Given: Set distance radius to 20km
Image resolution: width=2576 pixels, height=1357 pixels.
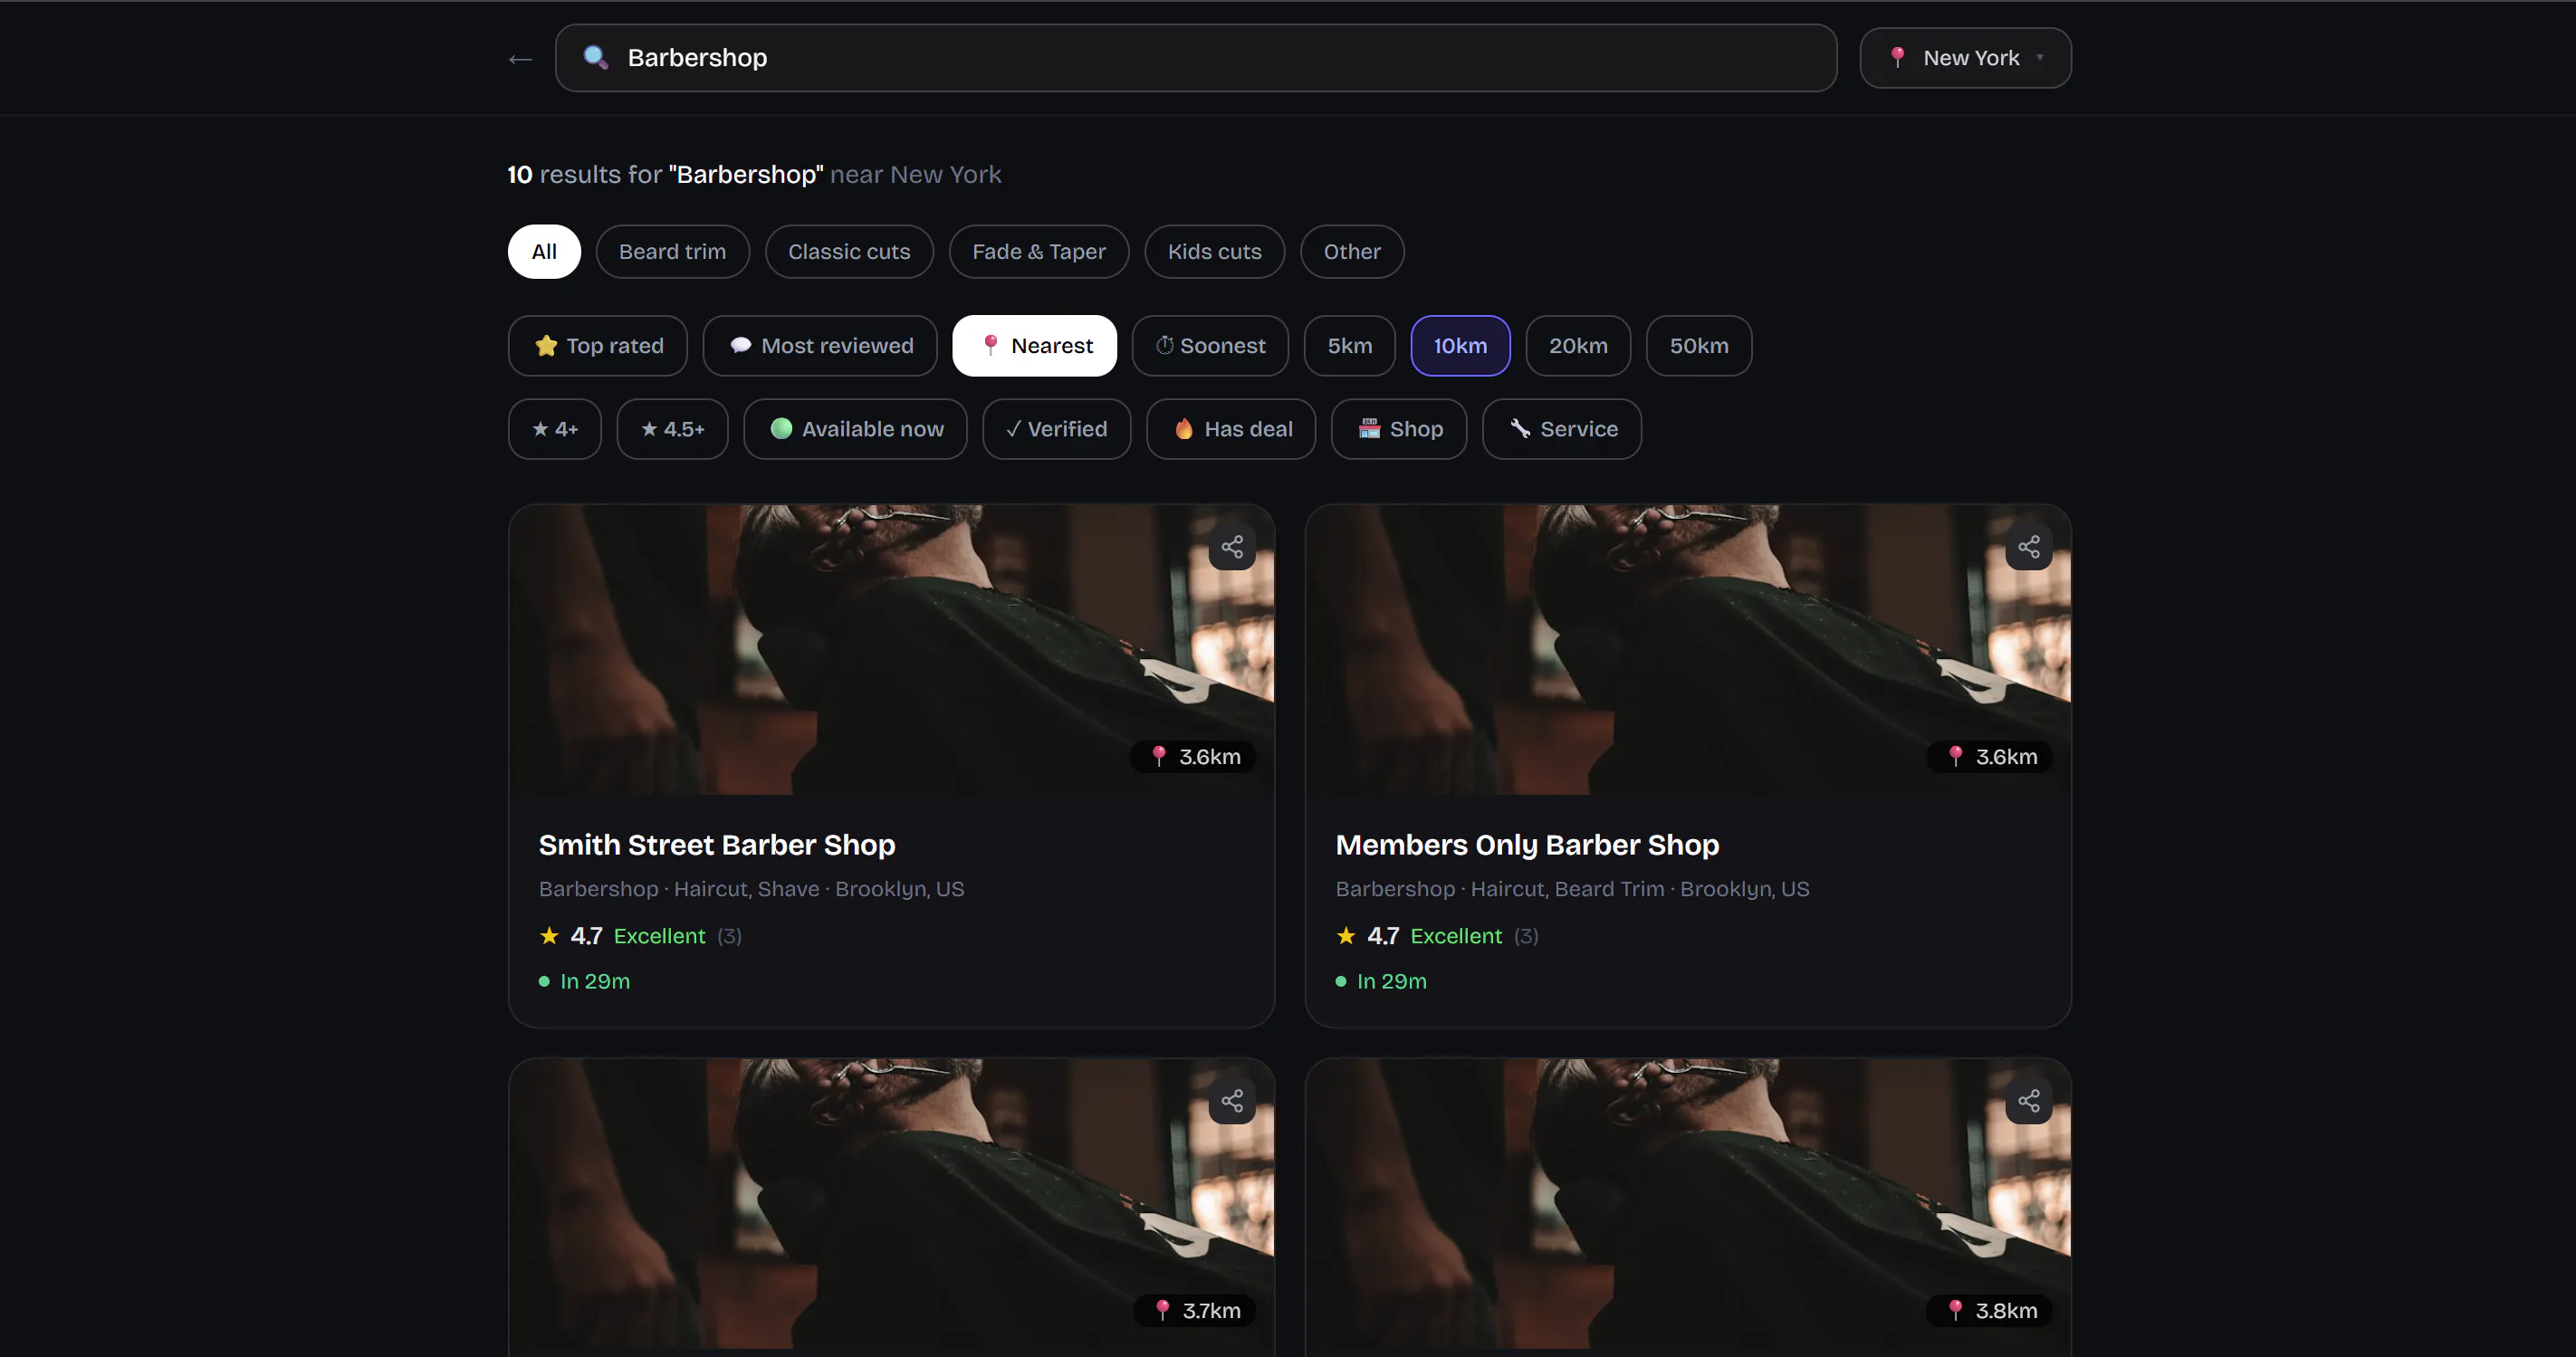Looking at the screenshot, I should (1578, 346).
